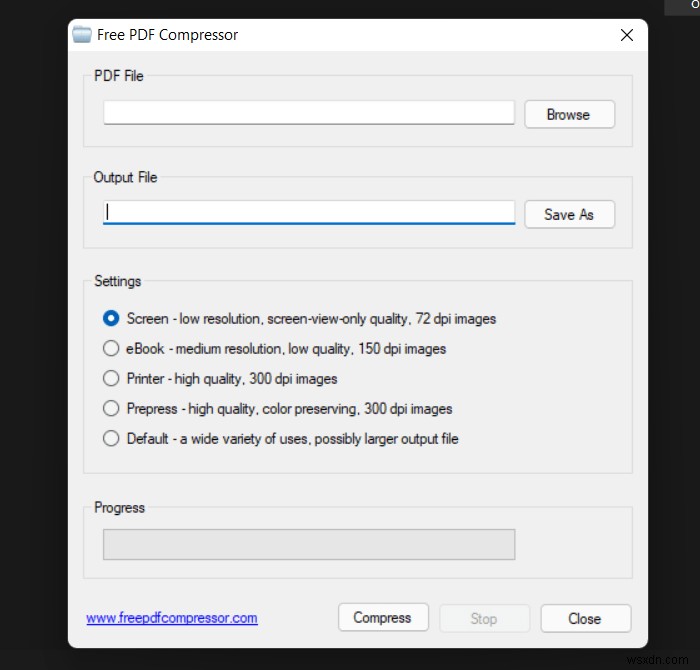Select the Printer high quality radio option
Screen dimensions: 700x670
point(111,379)
